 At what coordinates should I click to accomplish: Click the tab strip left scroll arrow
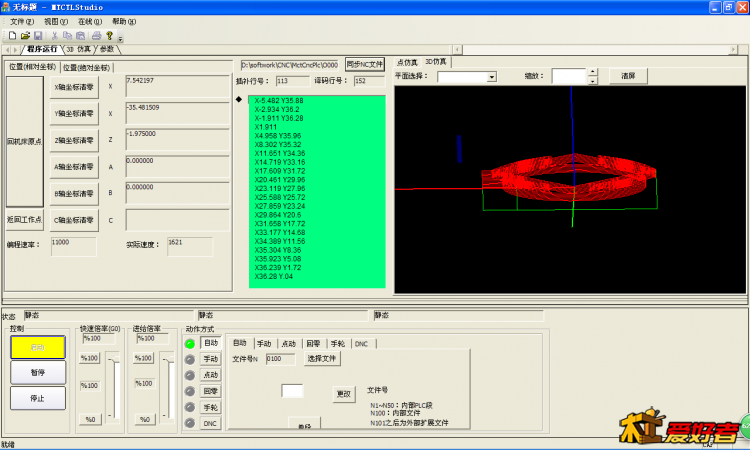click(7, 50)
